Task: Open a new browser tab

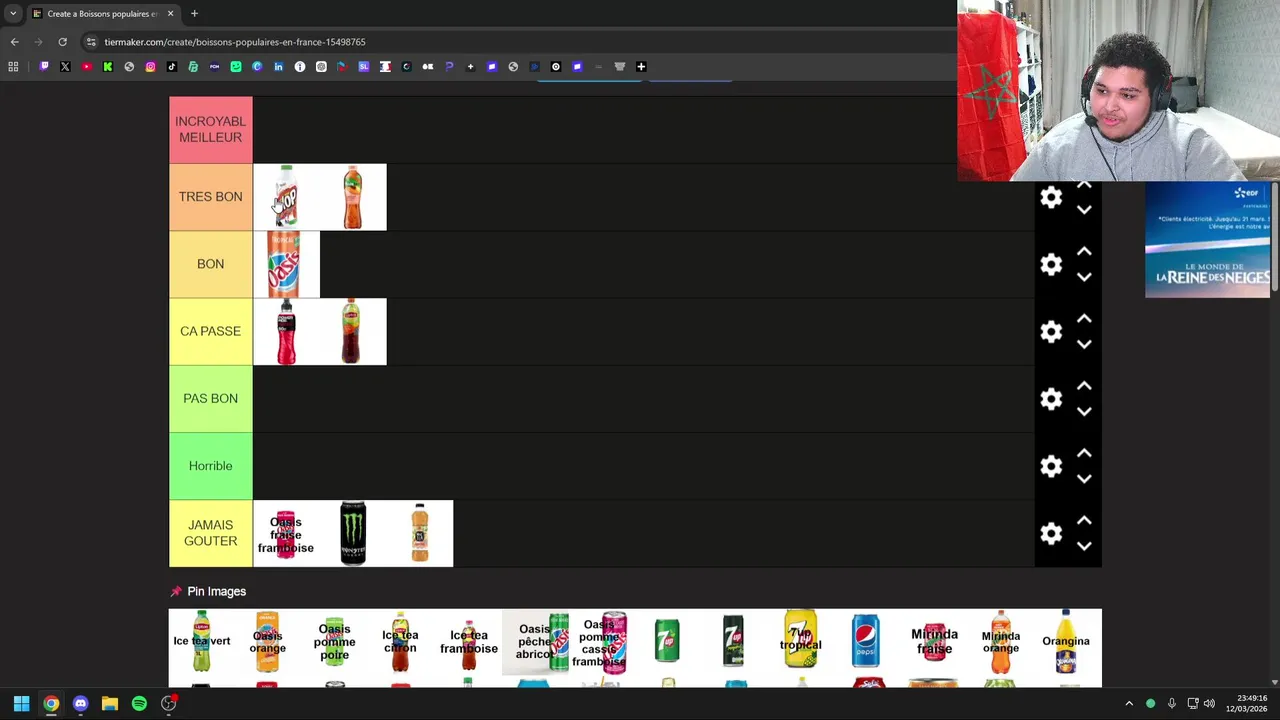Action: (x=194, y=14)
